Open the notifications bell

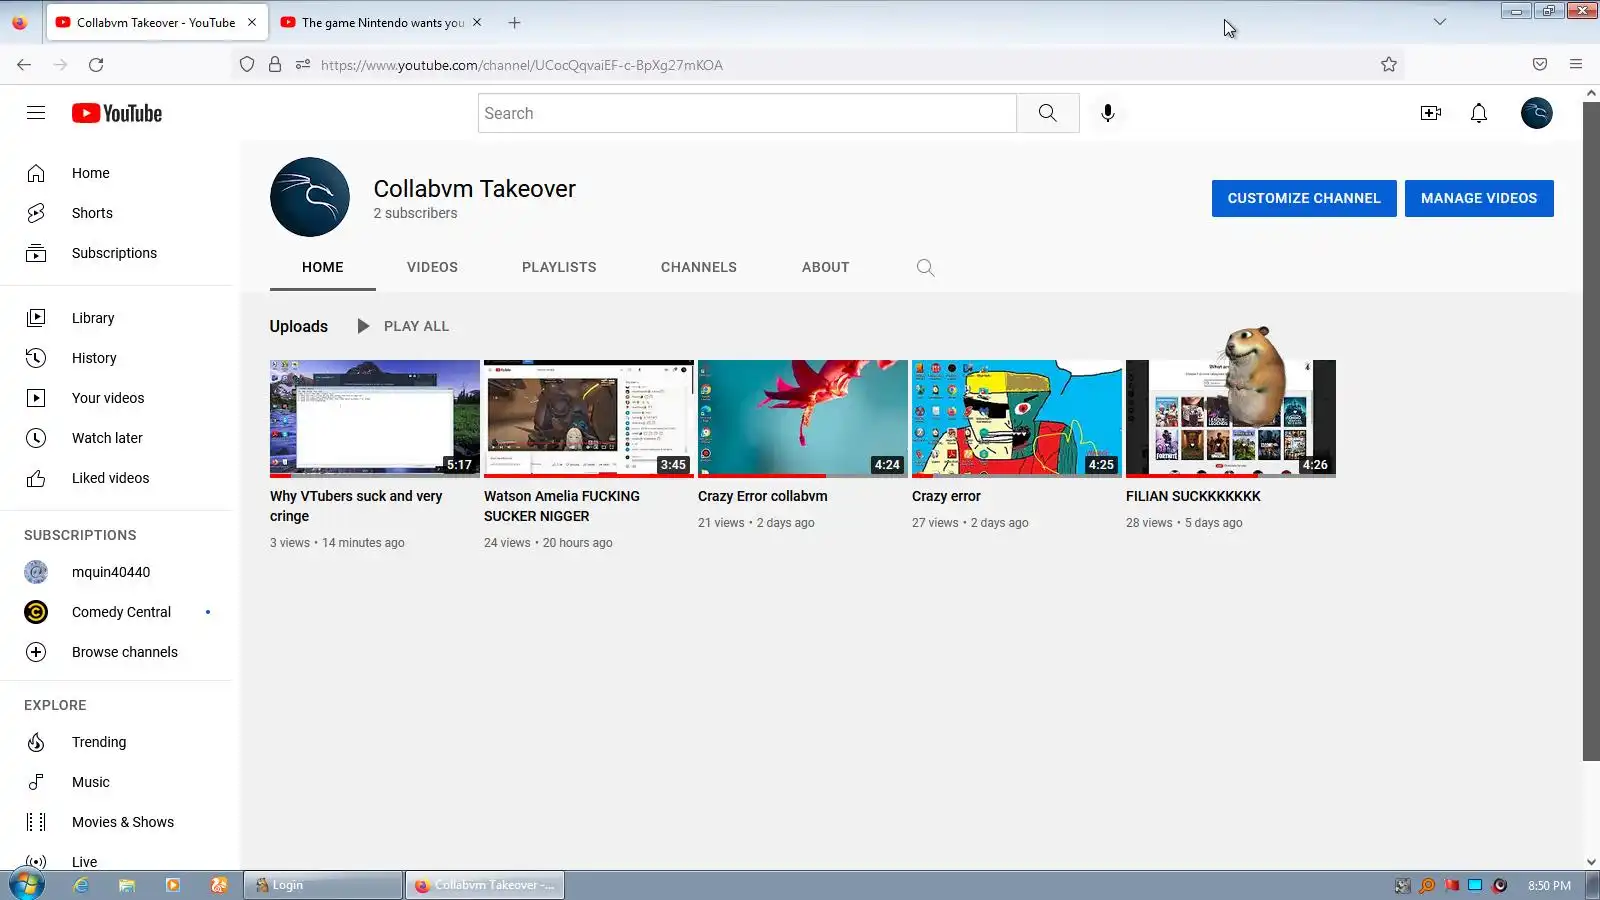[x=1479, y=113]
